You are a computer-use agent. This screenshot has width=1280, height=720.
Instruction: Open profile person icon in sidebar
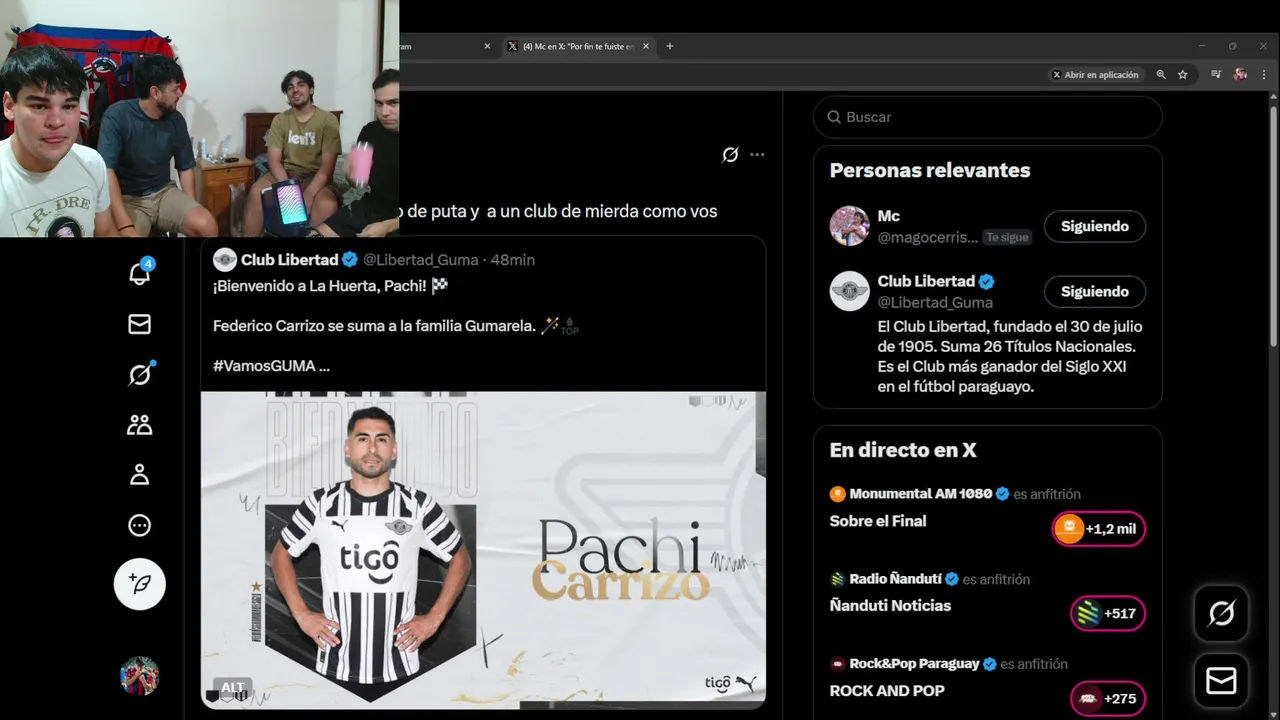[x=140, y=475]
